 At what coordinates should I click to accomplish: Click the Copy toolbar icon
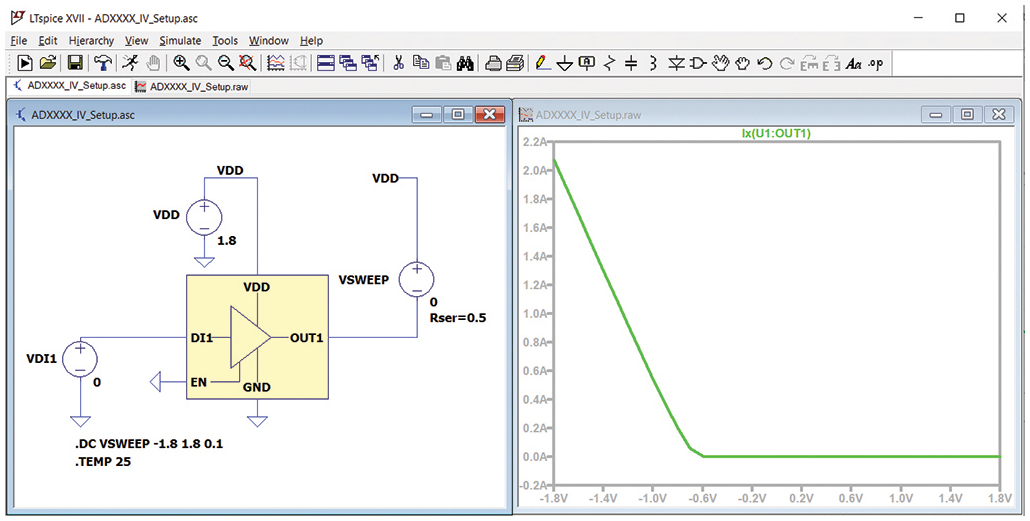point(421,63)
